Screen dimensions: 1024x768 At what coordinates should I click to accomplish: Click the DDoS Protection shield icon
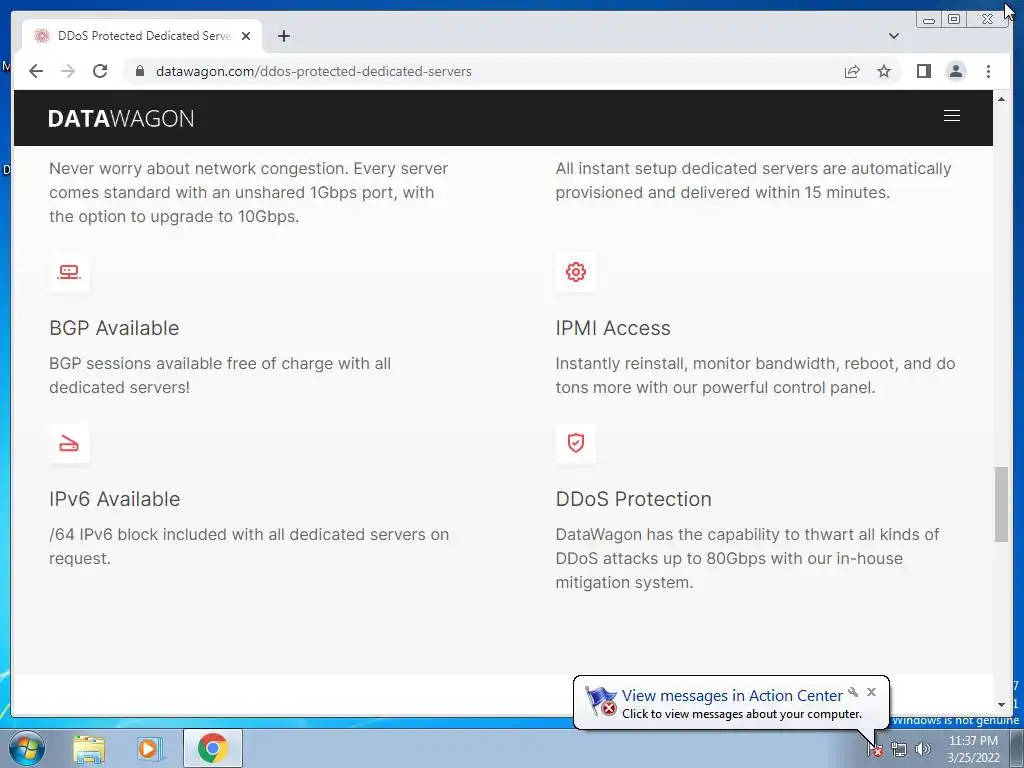coord(575,443)
